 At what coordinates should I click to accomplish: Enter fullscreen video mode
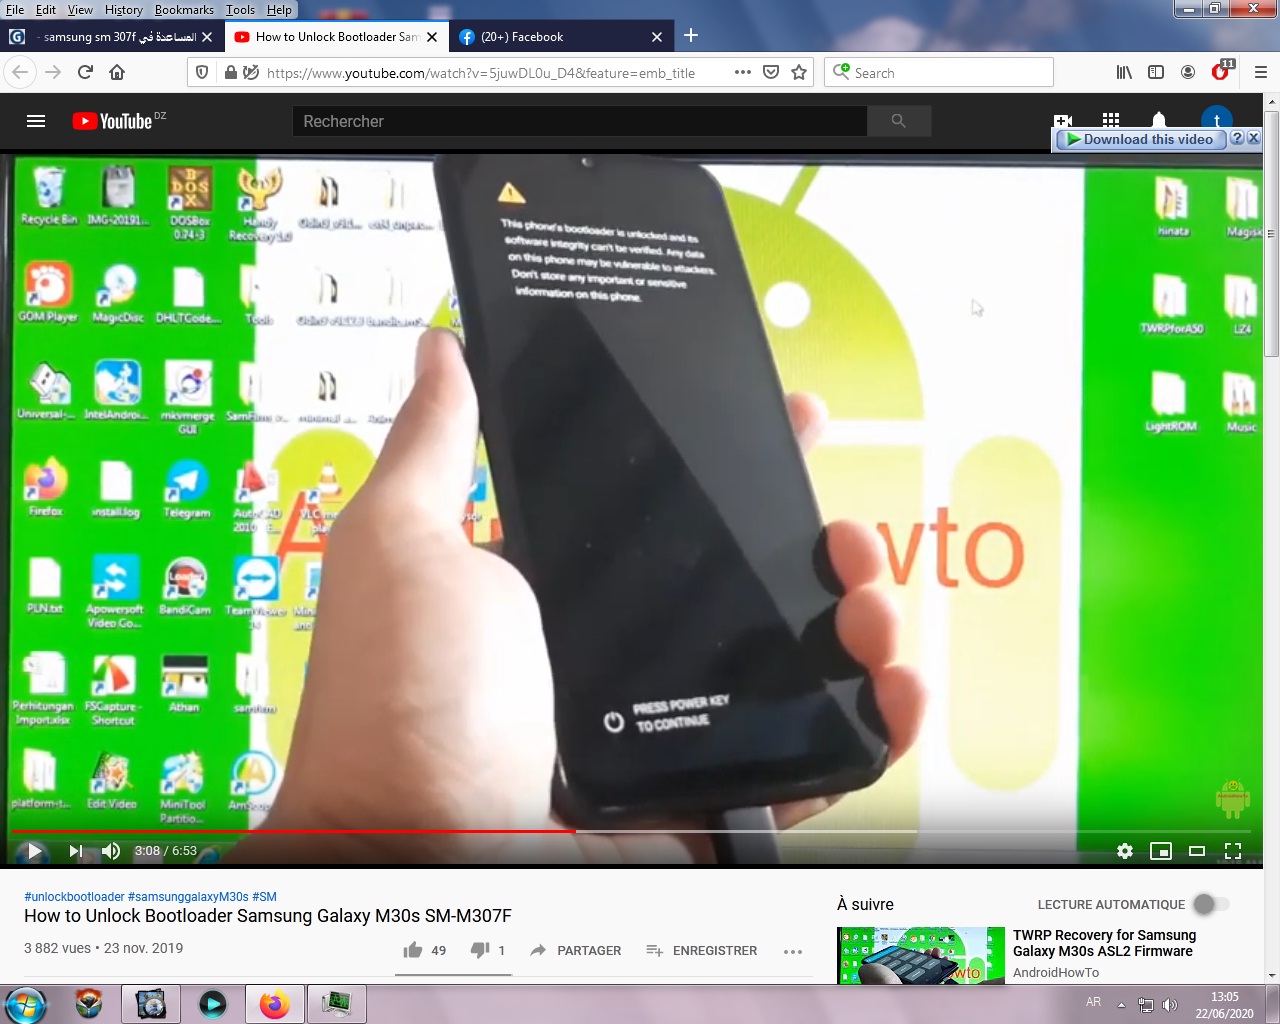point(1233,851)
